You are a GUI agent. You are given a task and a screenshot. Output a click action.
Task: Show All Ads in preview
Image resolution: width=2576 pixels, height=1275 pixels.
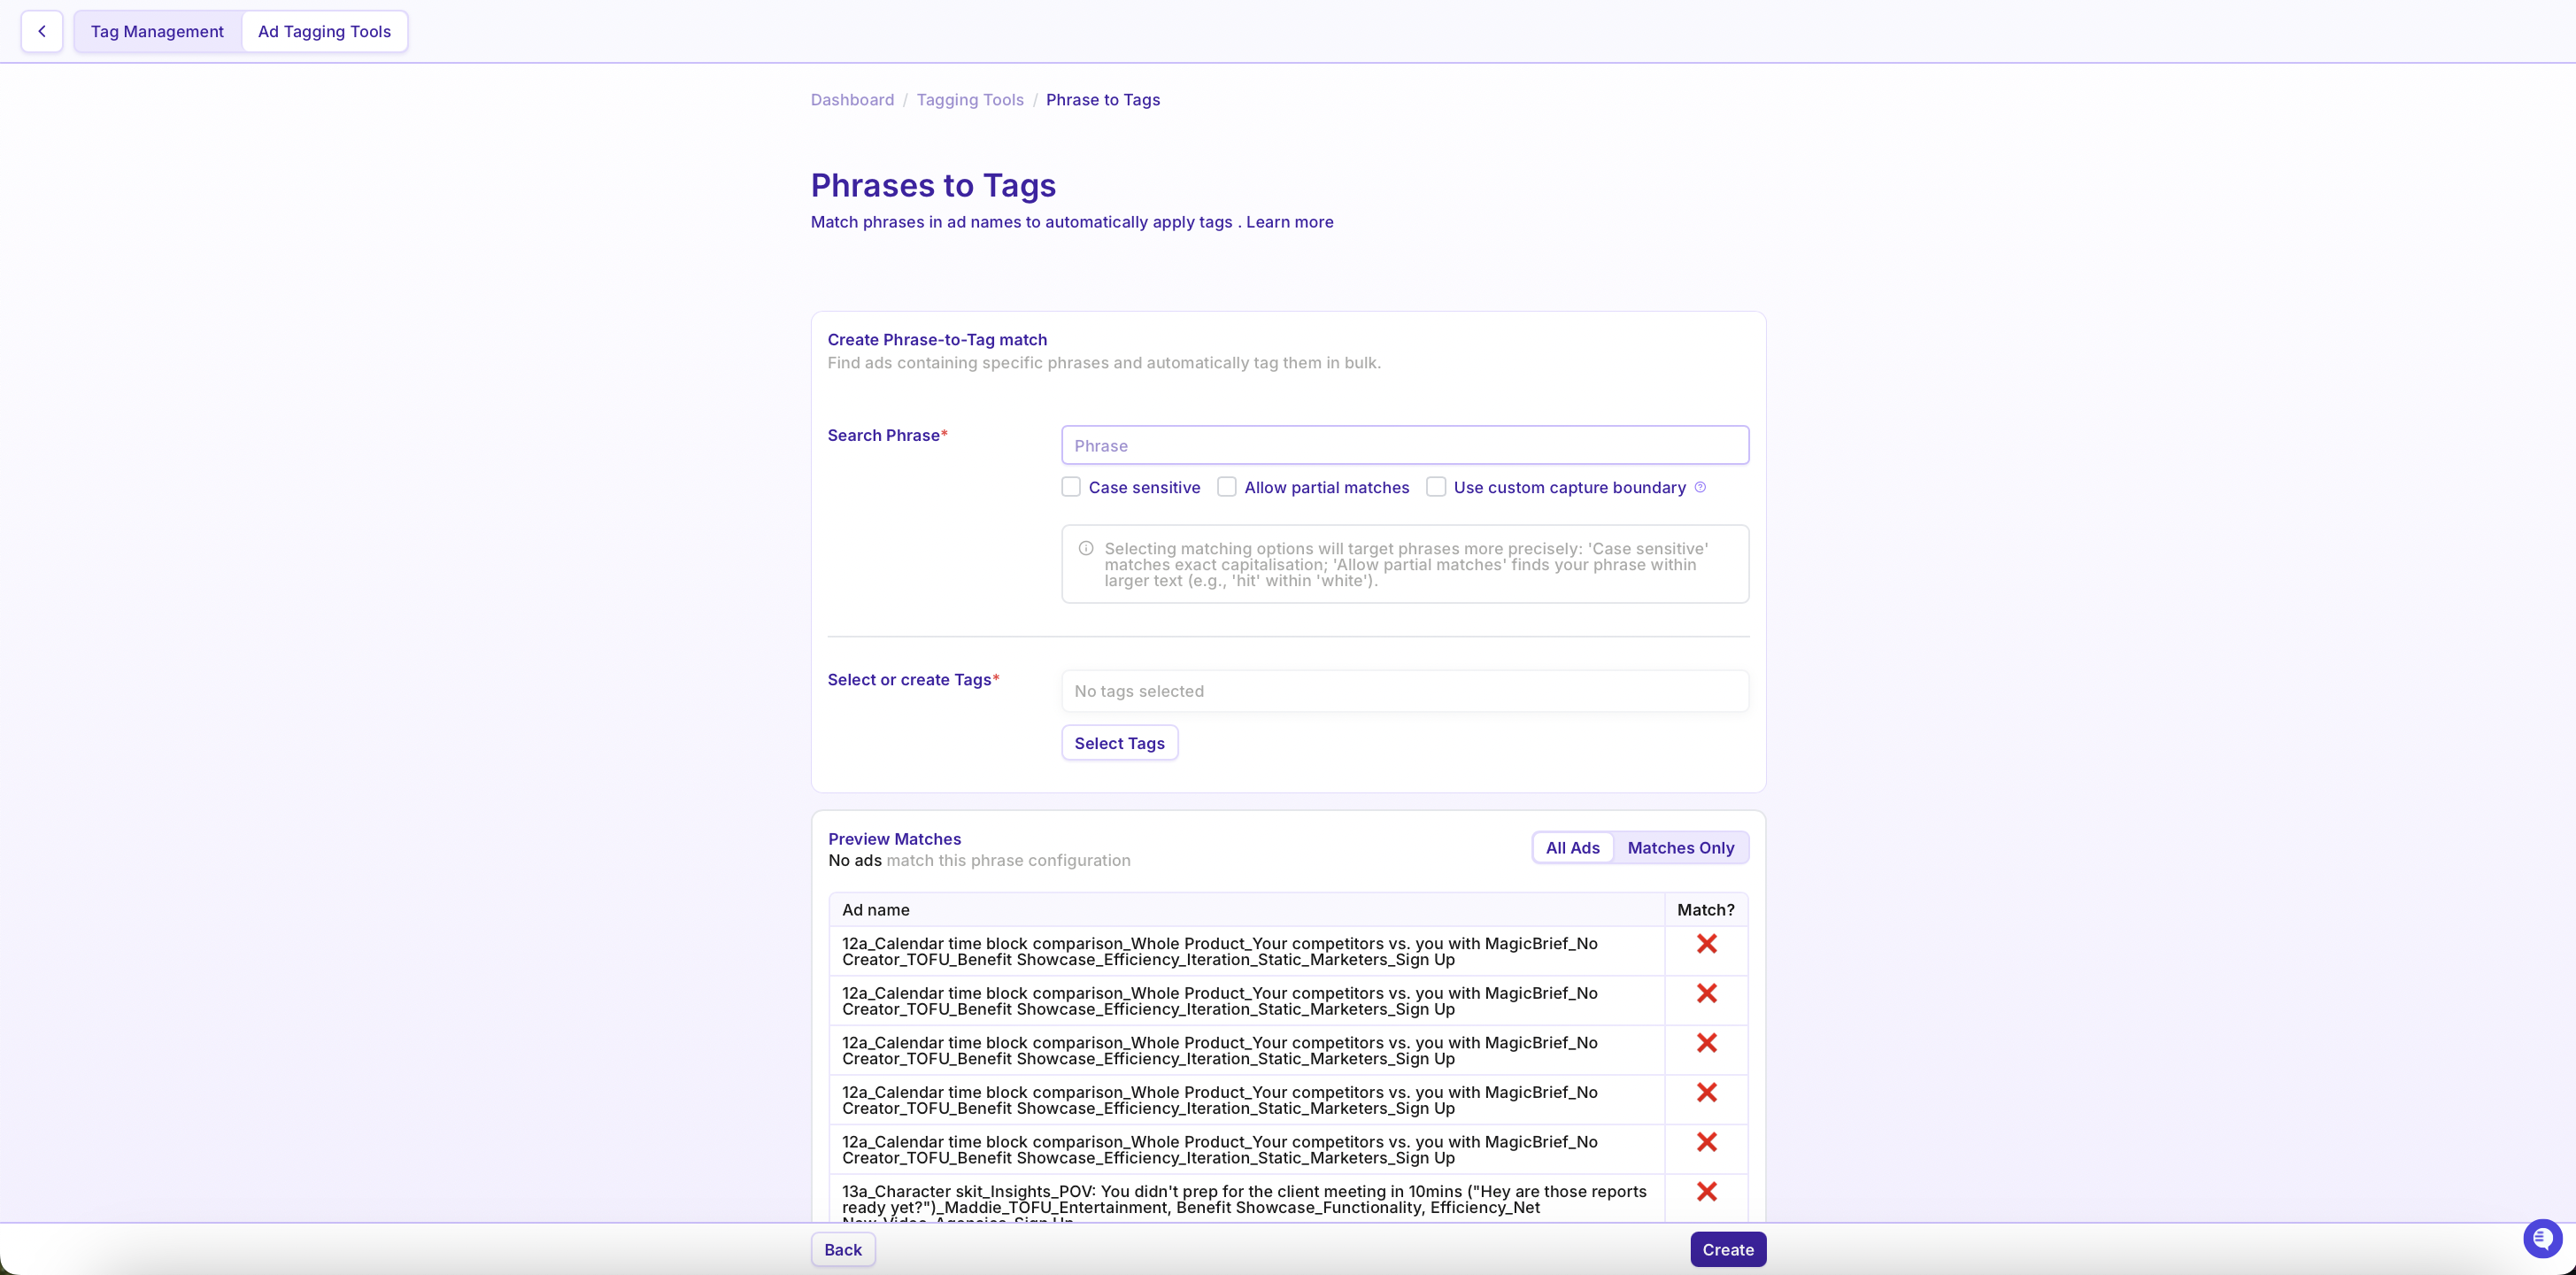[x=1572, y=847]
